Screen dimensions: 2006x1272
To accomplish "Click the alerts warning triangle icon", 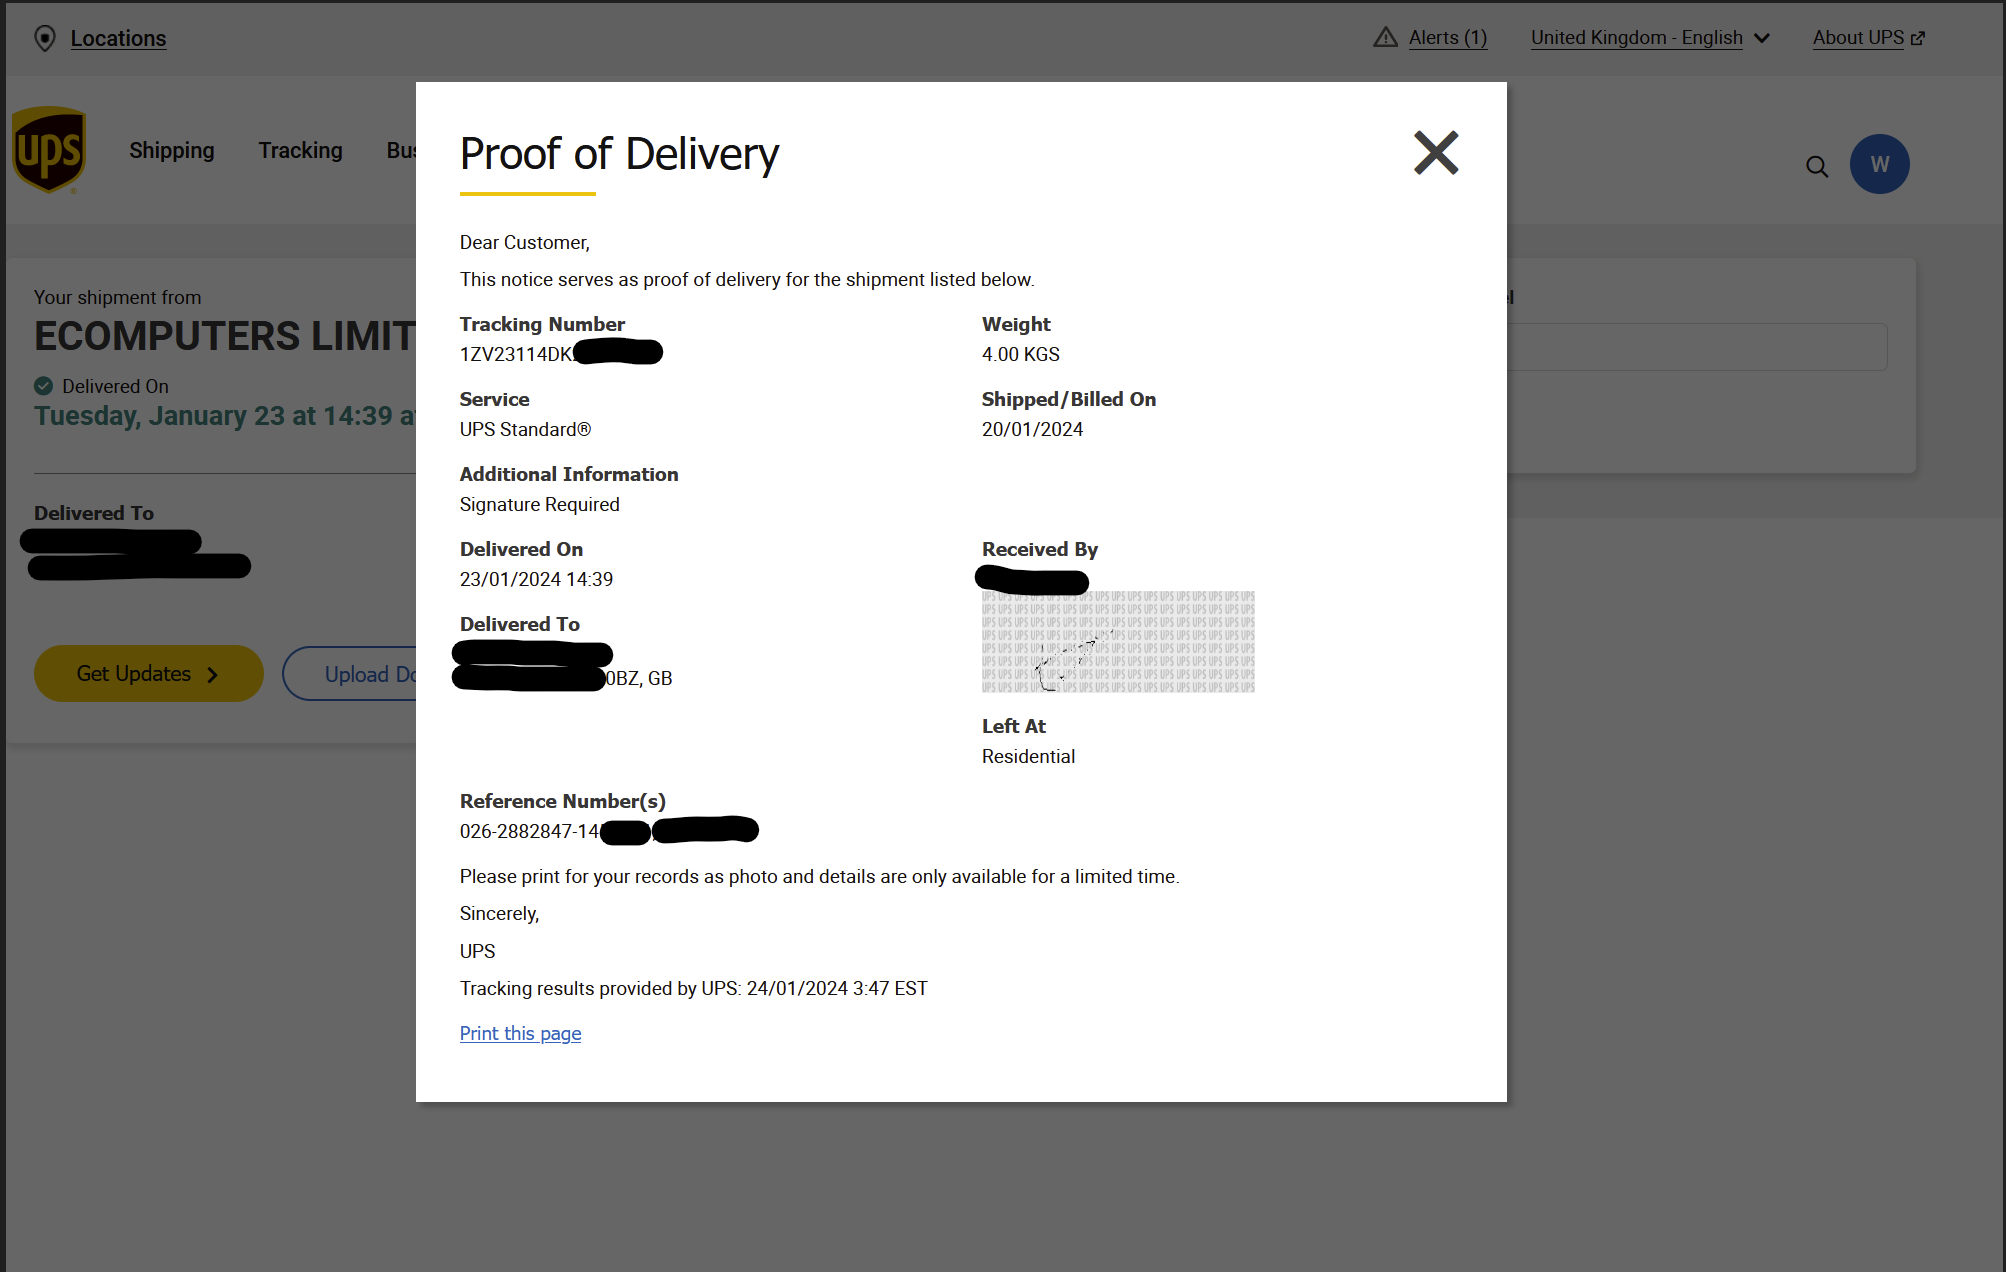I will (1385, 37).
